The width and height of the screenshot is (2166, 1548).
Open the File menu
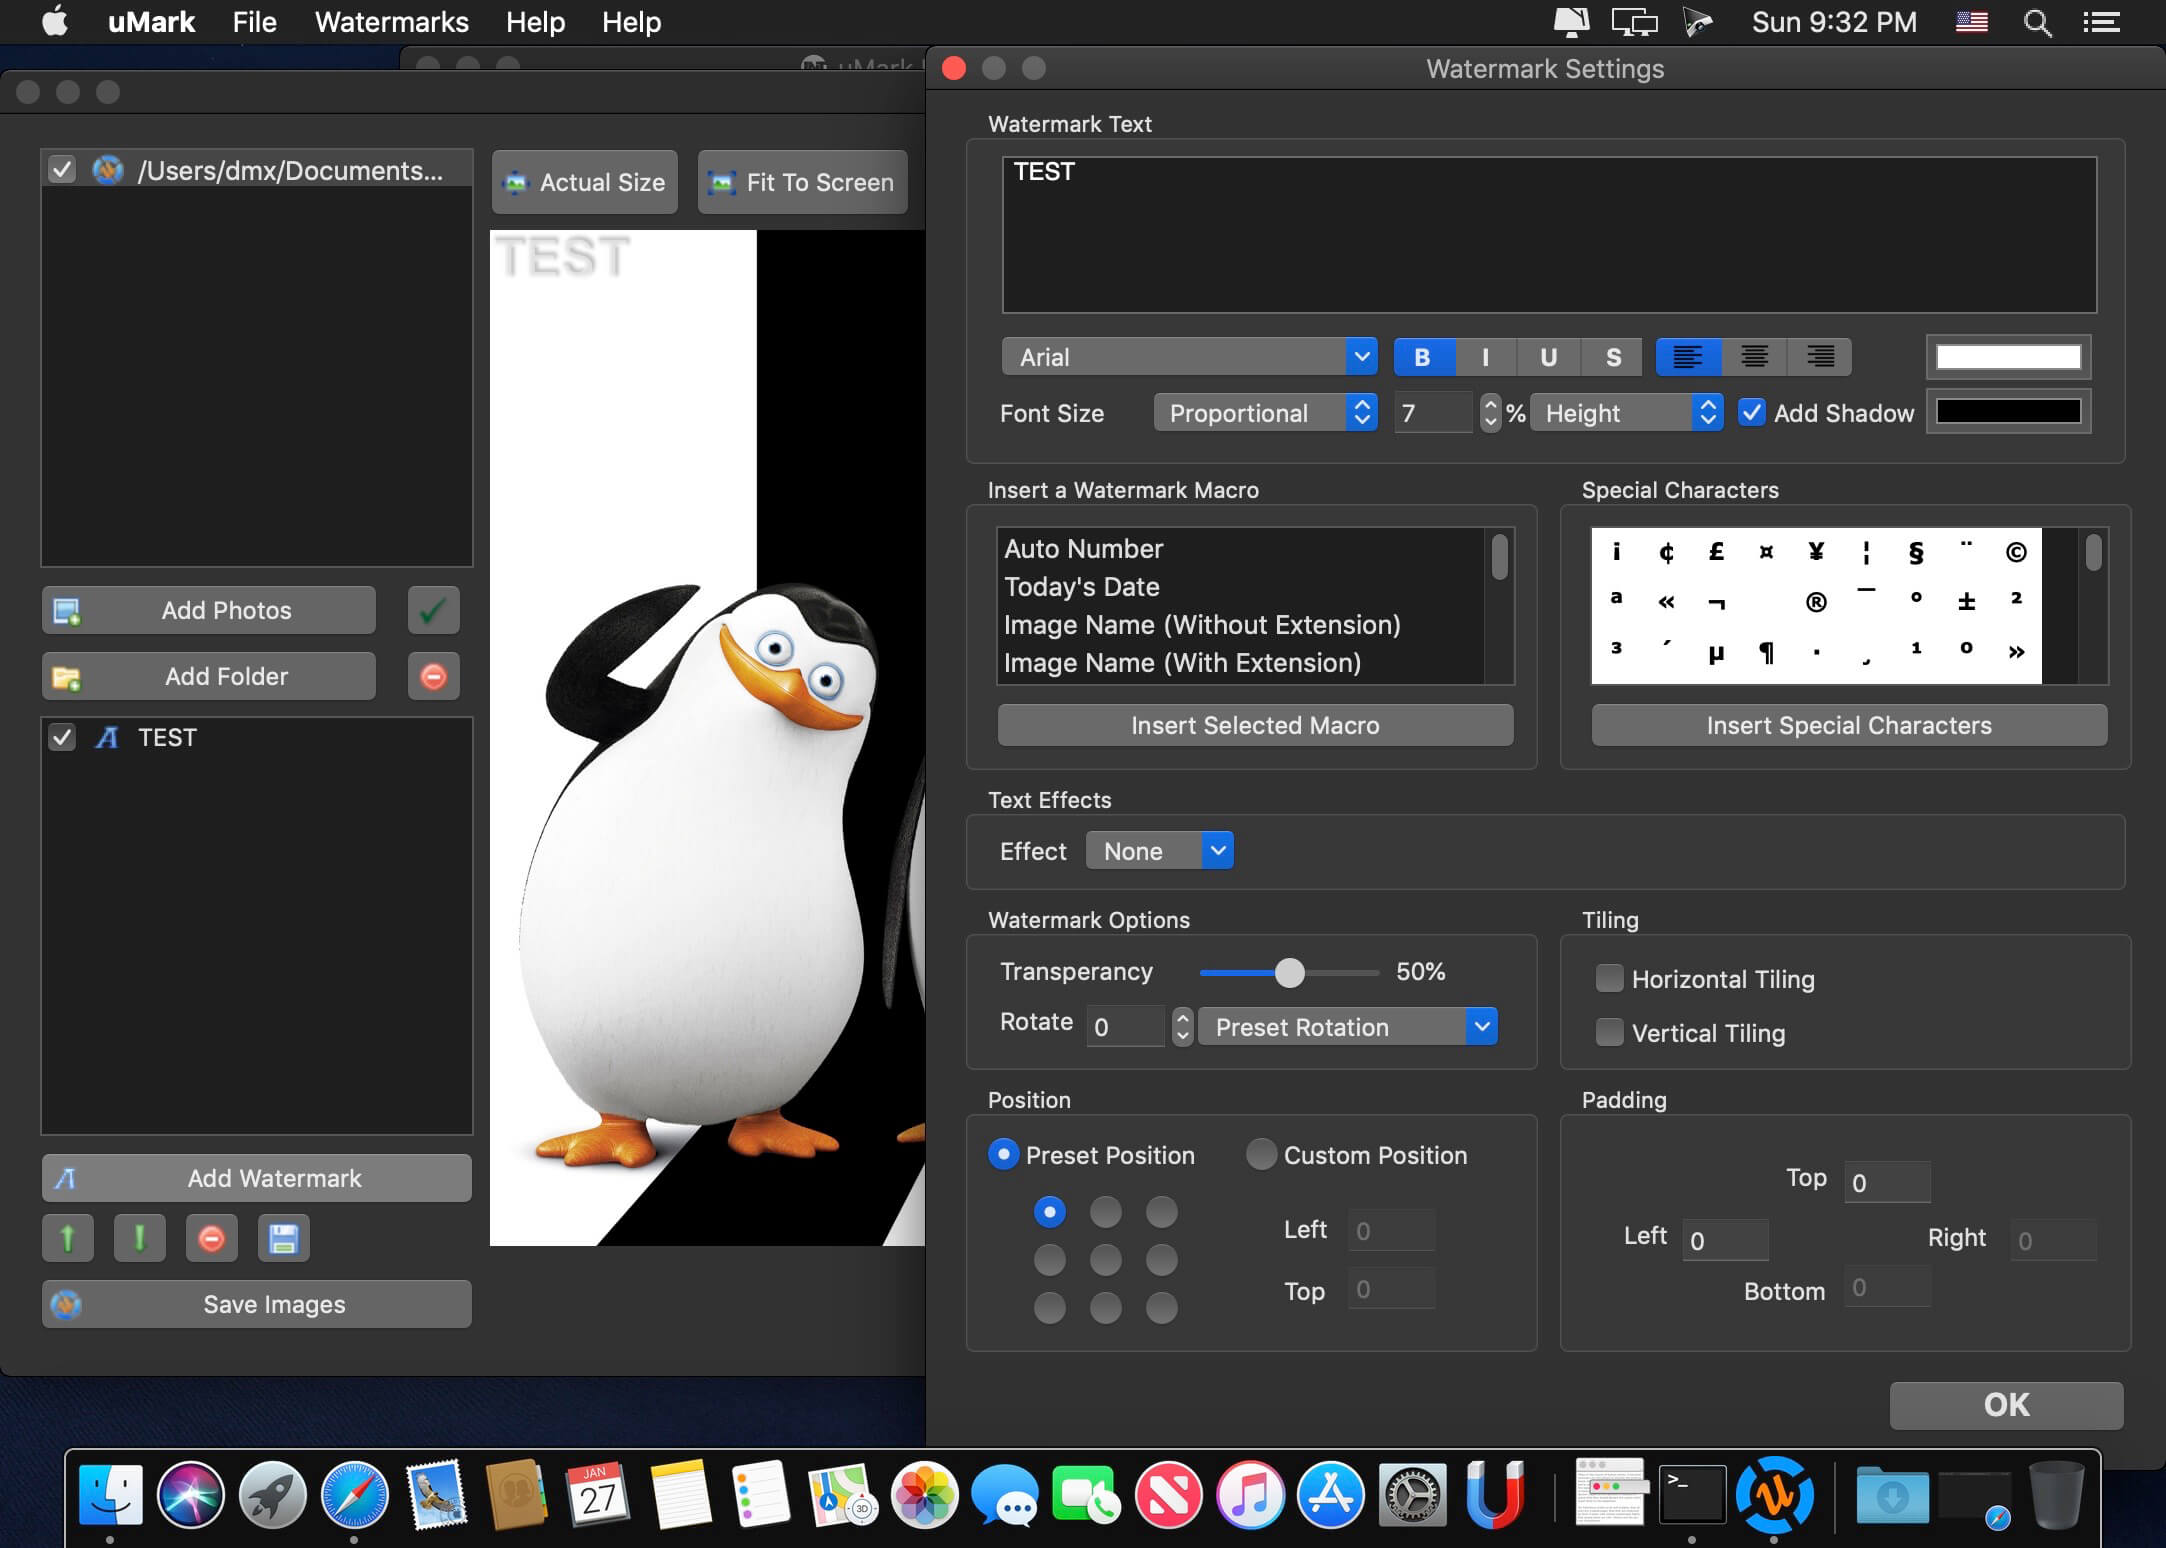pyautogui.click(x=254, y=22)
